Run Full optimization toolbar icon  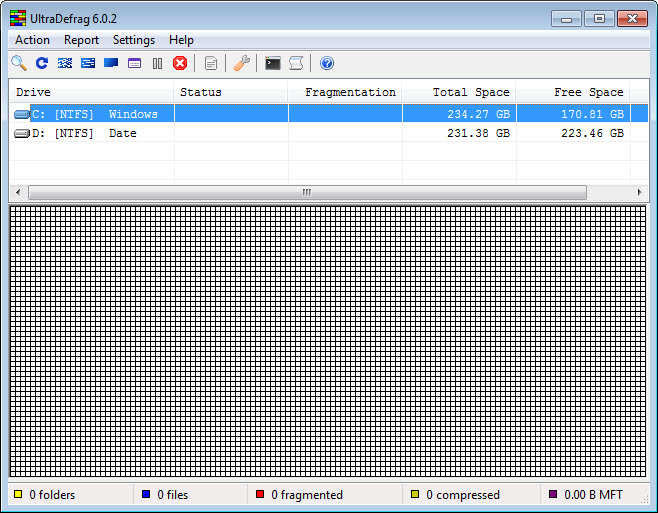[x=111, y=63]
